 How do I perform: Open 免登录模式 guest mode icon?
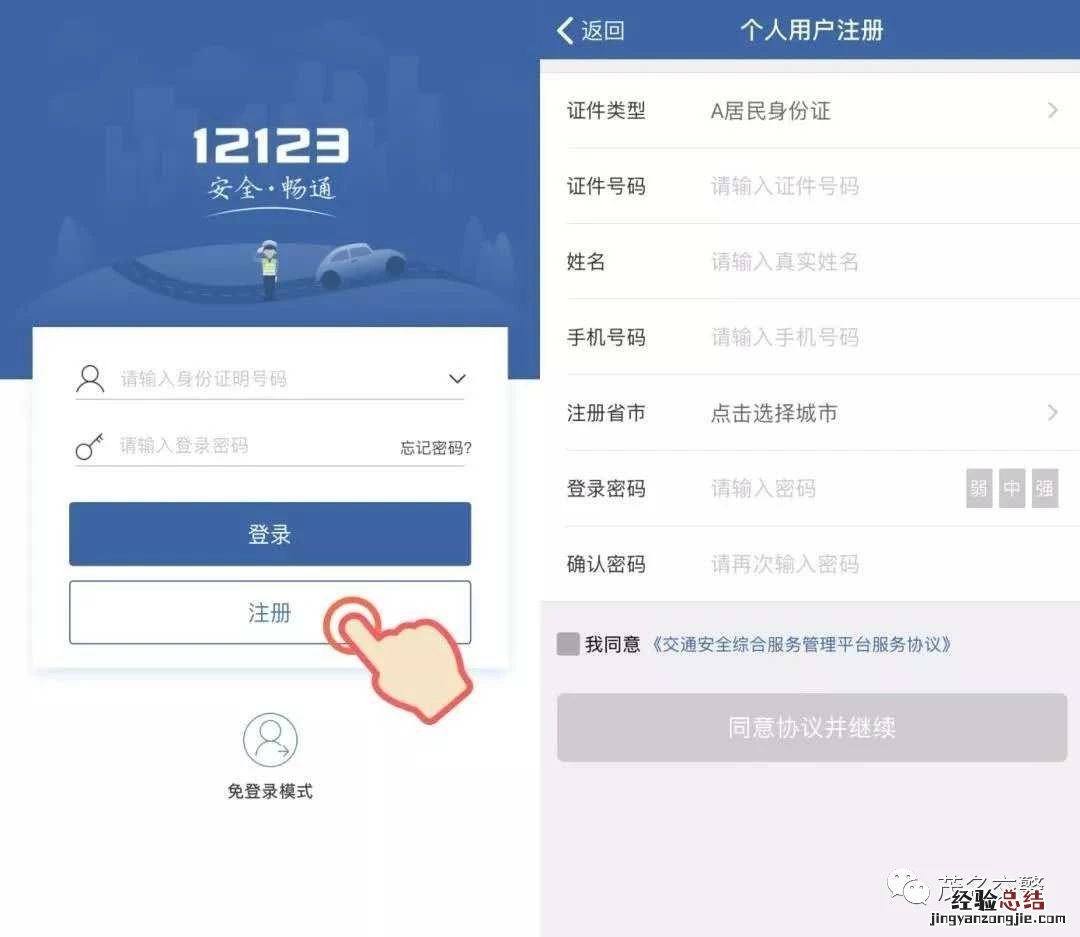270,740
